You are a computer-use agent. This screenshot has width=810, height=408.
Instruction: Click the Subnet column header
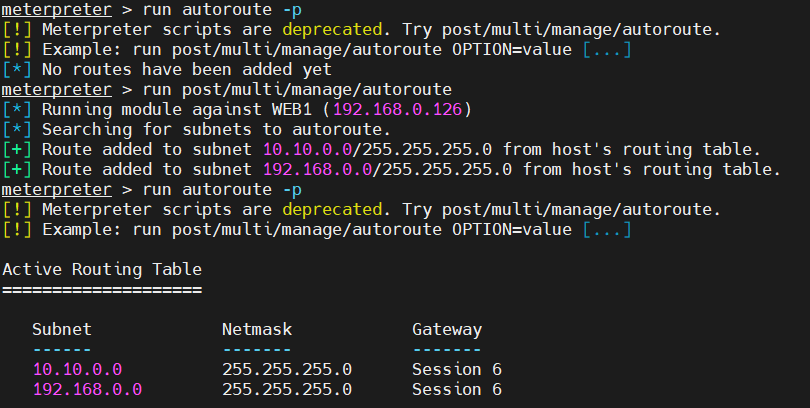pos(62,329)
